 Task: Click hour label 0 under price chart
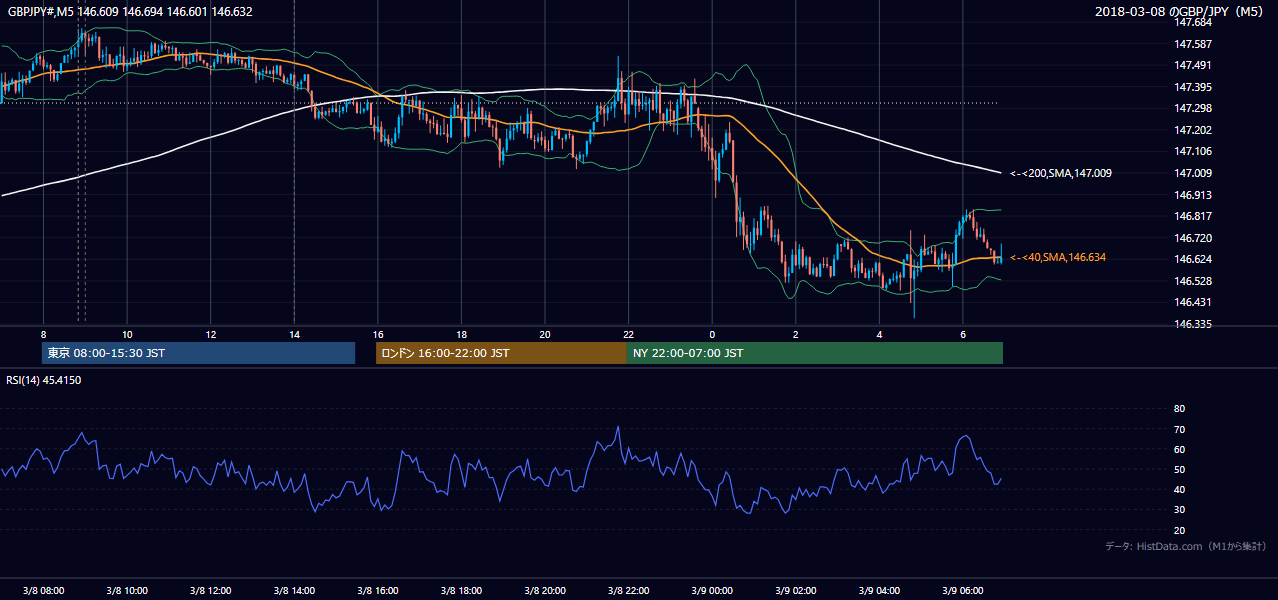712,333
